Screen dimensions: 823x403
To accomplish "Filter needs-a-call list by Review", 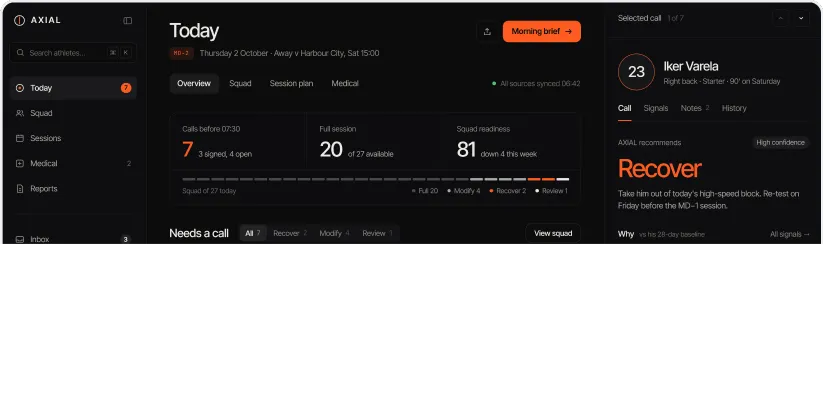I will (377, 233).
